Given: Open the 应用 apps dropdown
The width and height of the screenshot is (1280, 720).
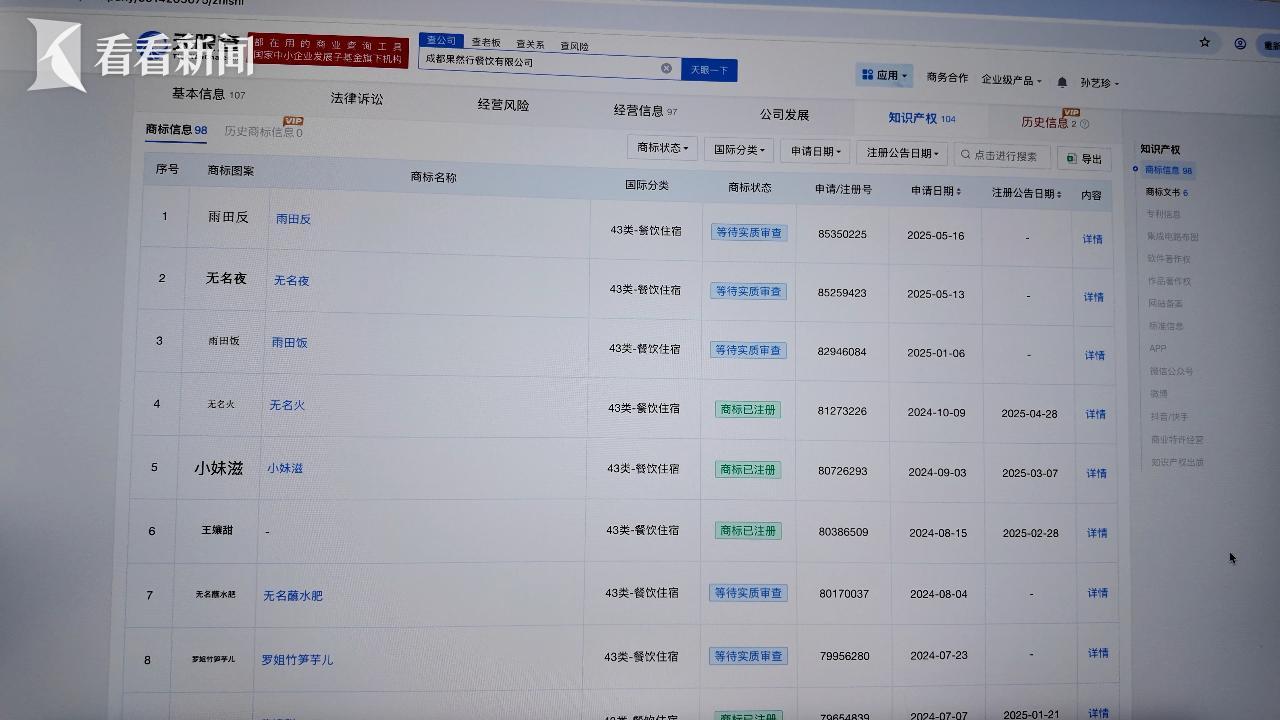Looking at the screenshot, I should 885,75.
